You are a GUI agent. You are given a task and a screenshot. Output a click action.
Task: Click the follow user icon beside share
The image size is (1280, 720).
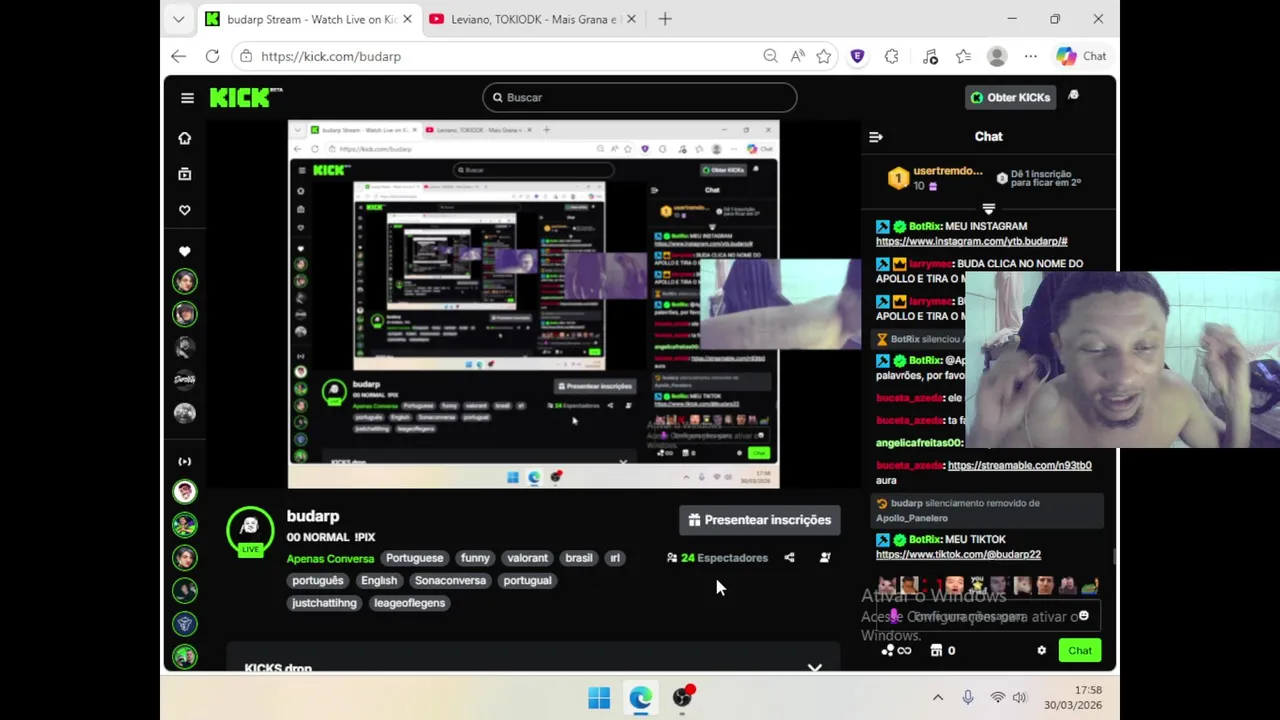click(x=825, y=558)
